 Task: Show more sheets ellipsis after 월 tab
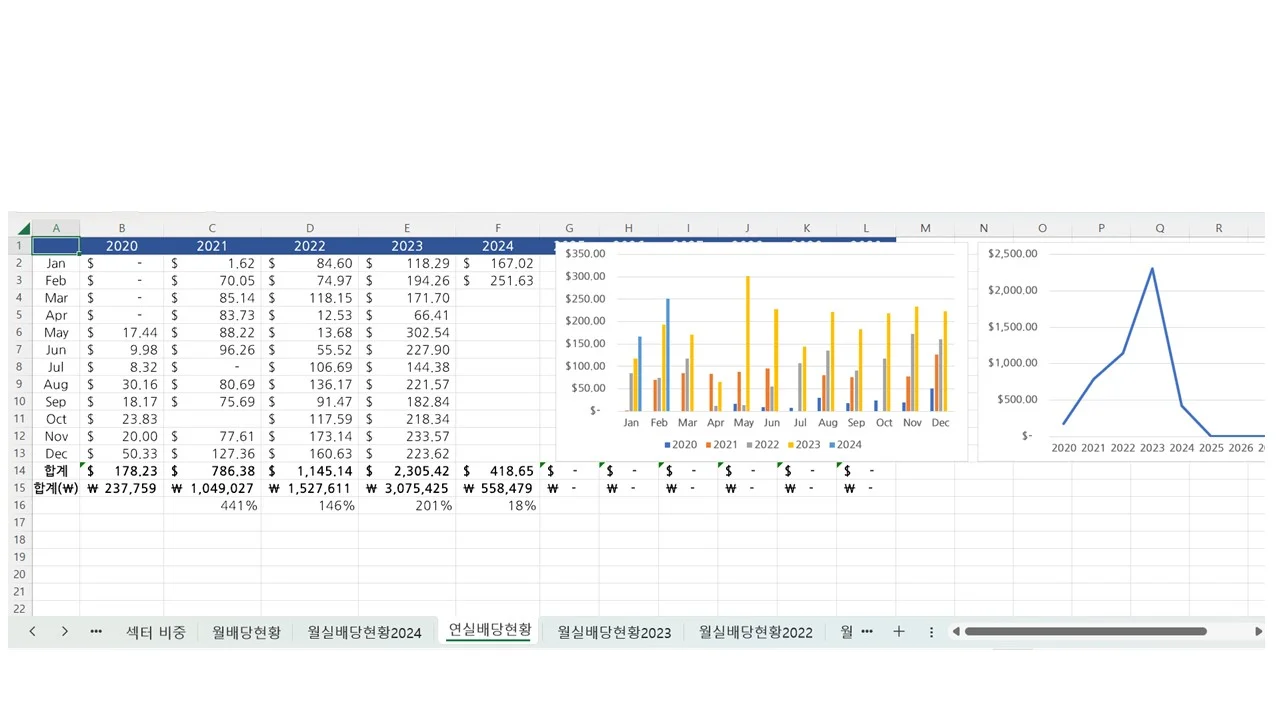click(867, 632)
